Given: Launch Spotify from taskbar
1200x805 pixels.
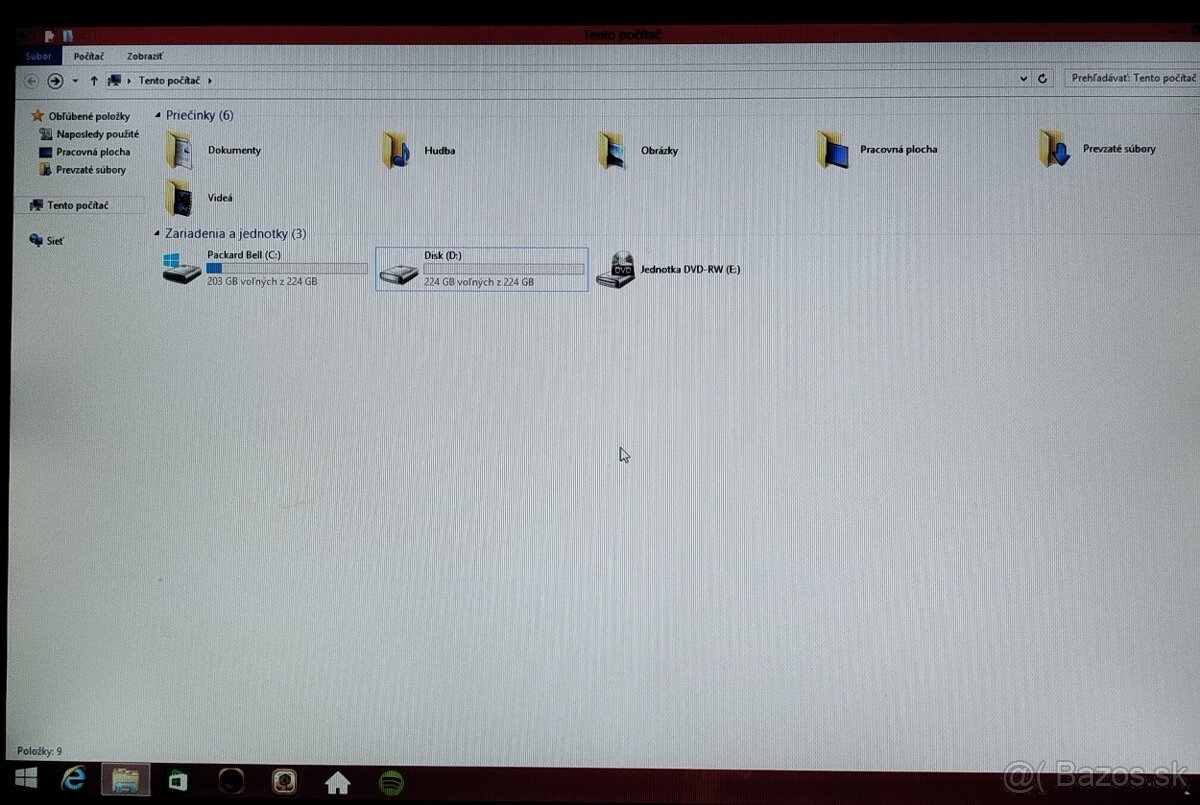Looking at the screenshot, I should point(391,781).
